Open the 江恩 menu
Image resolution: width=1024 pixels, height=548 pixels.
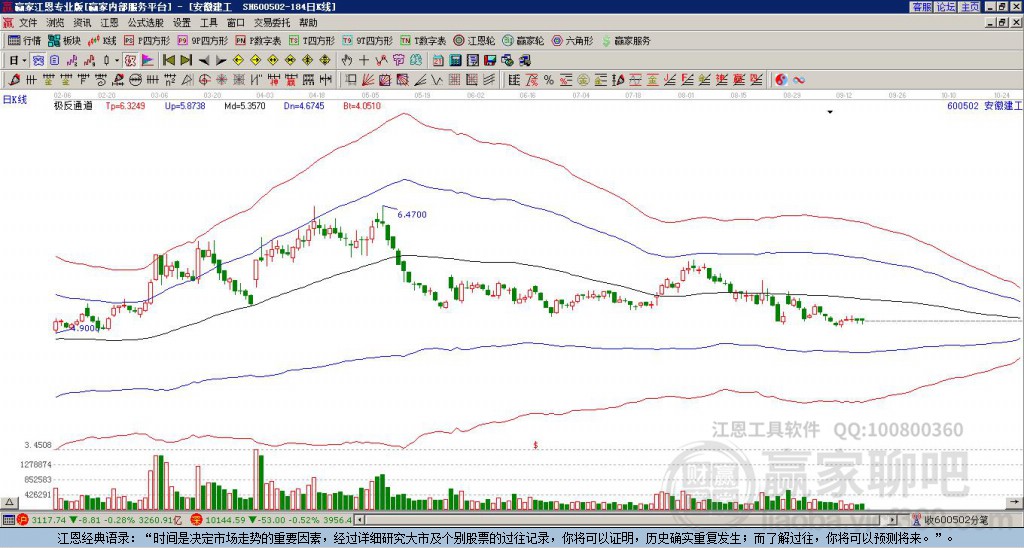[109, 23]
